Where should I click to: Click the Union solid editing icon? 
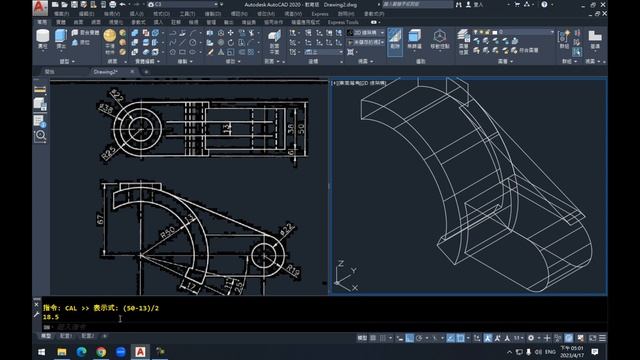click(135, 33)
